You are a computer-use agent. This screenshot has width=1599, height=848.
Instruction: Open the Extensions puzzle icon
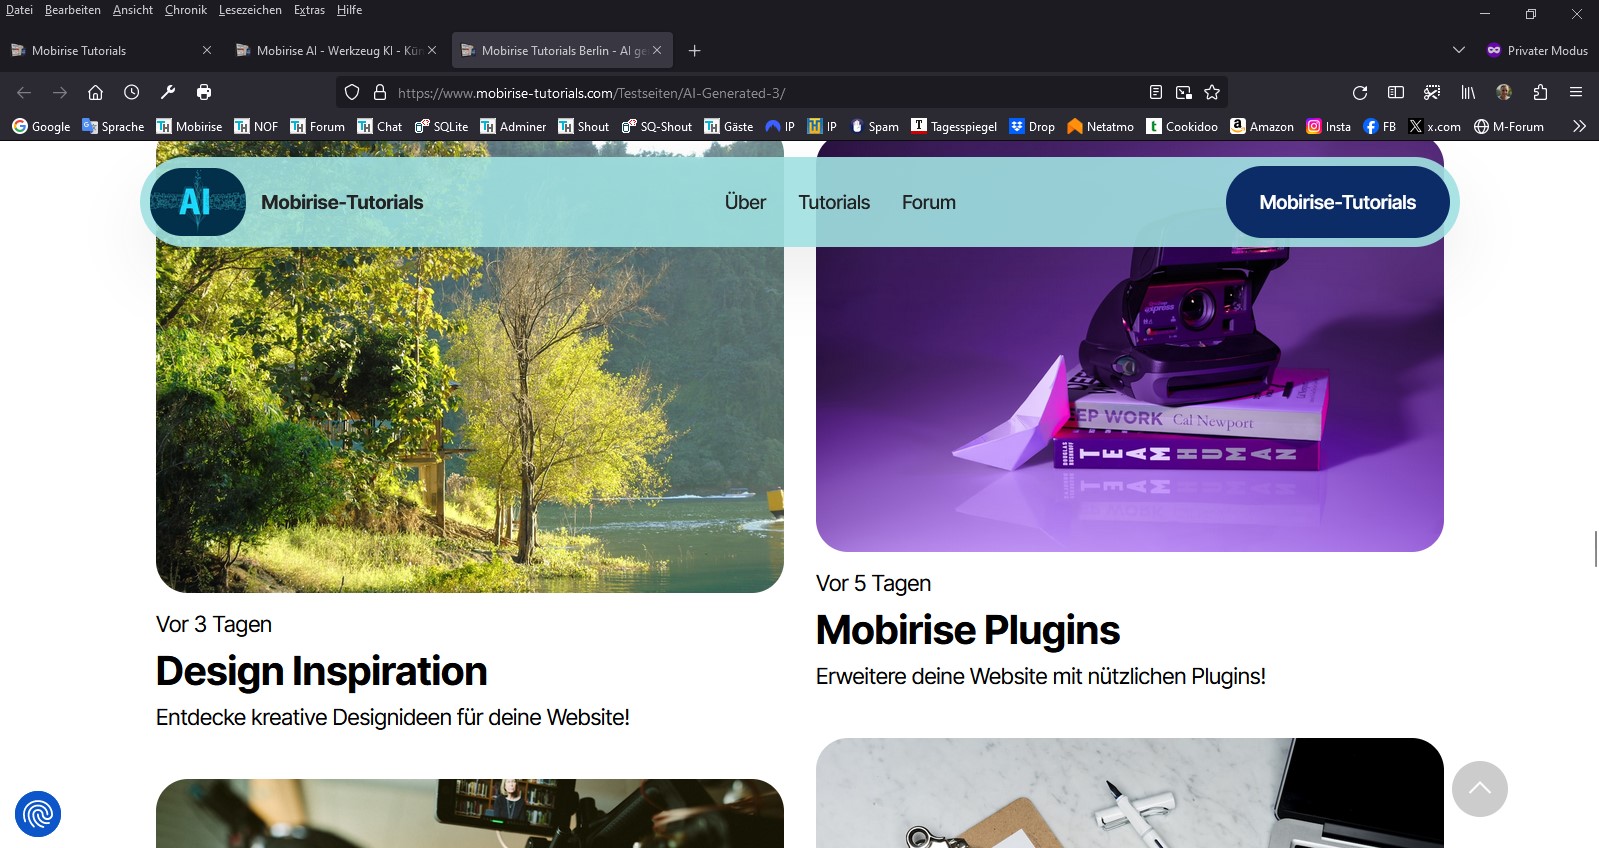click(1540, 93)
